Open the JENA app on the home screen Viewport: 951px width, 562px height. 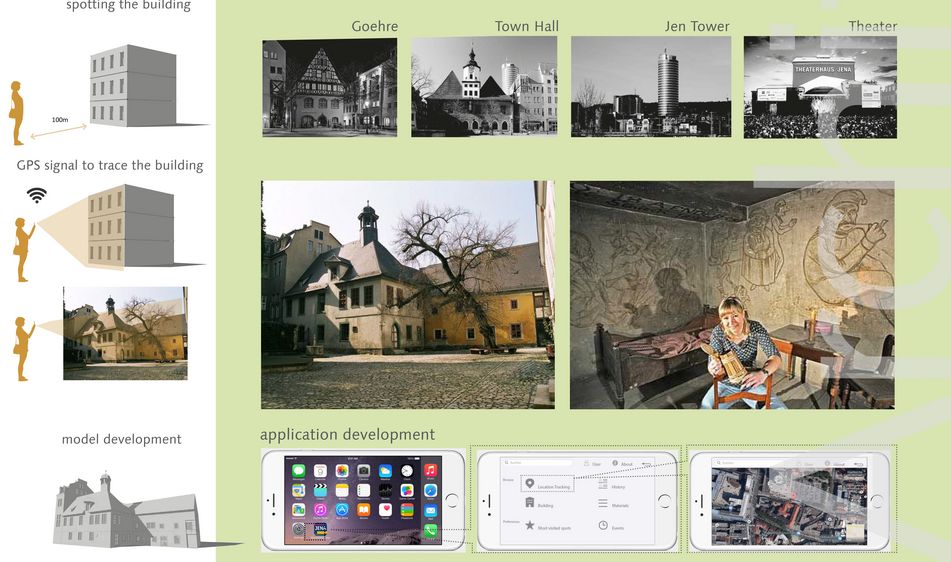coord(320,530)
